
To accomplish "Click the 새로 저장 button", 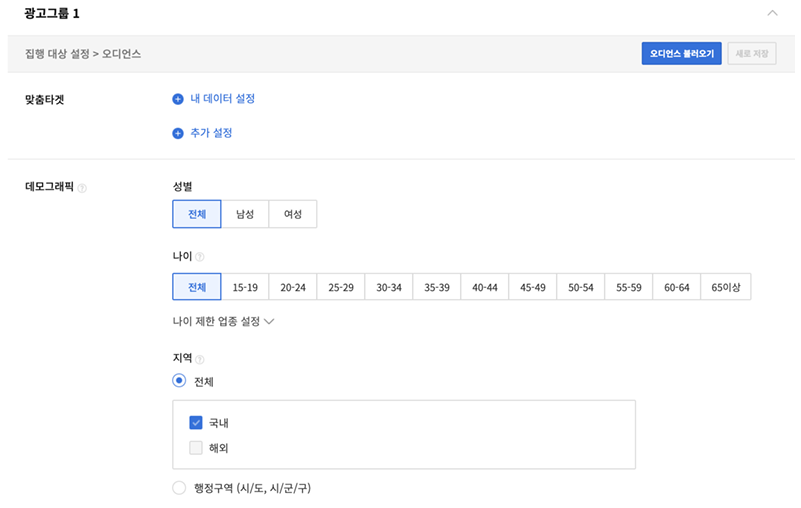I will pyautogui.click(x=751, y=53).
